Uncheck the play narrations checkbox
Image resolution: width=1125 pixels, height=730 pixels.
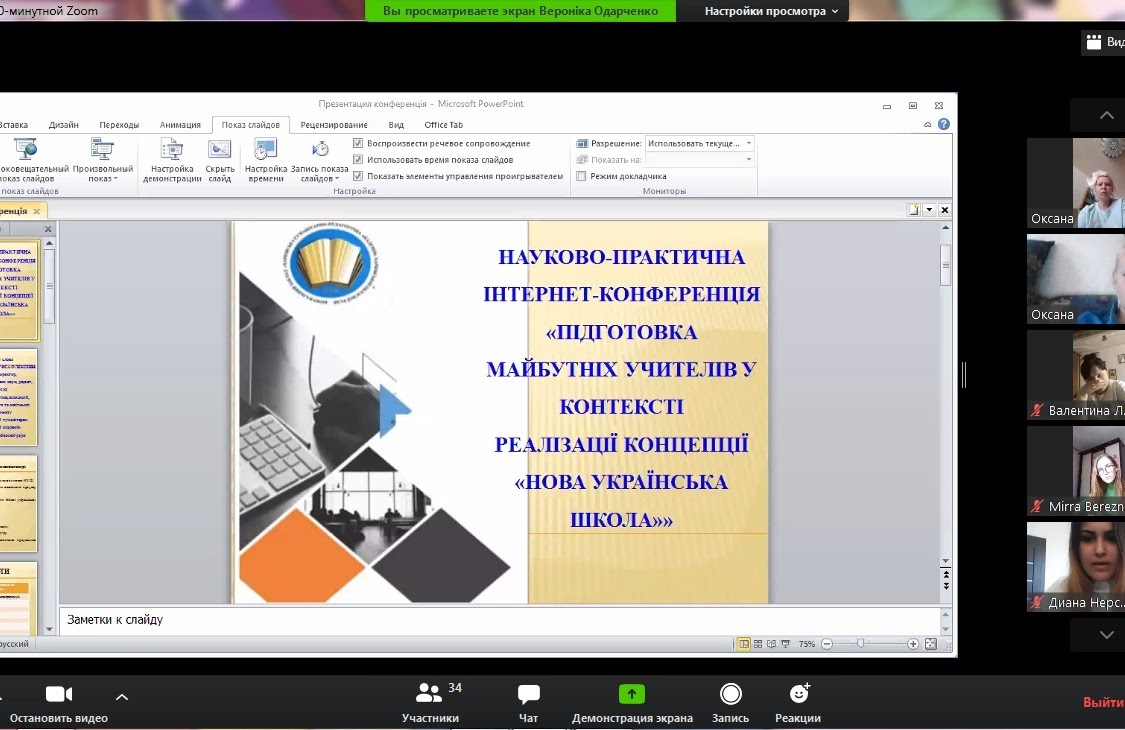(358, 144)
